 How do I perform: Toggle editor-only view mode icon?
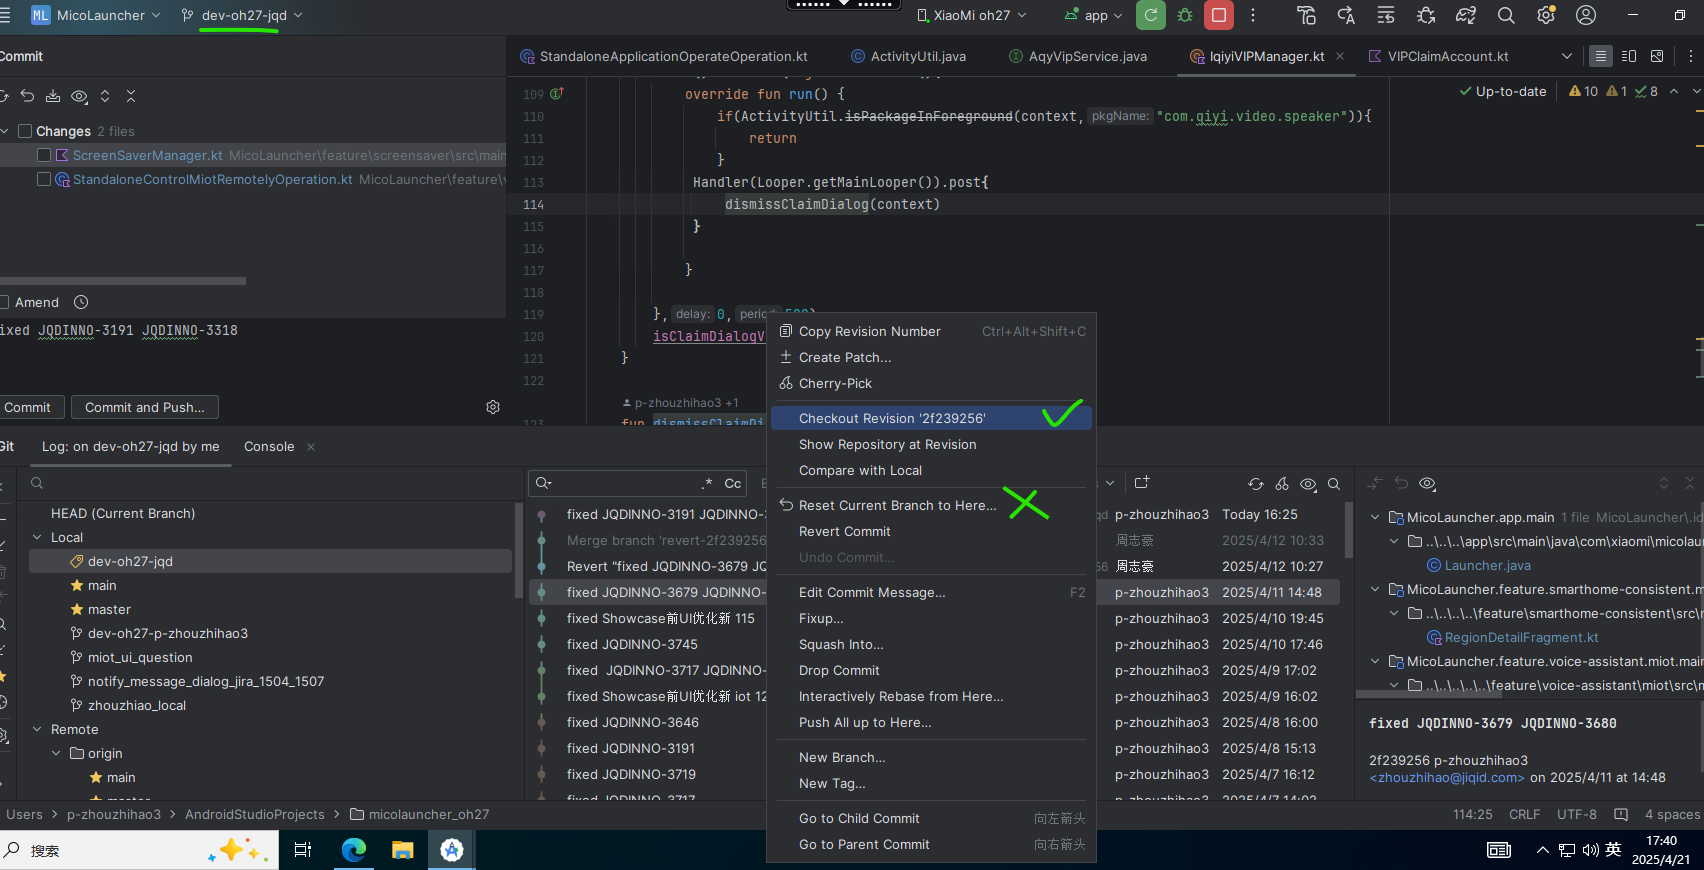pyautogui.click(x=1601, y=56)
